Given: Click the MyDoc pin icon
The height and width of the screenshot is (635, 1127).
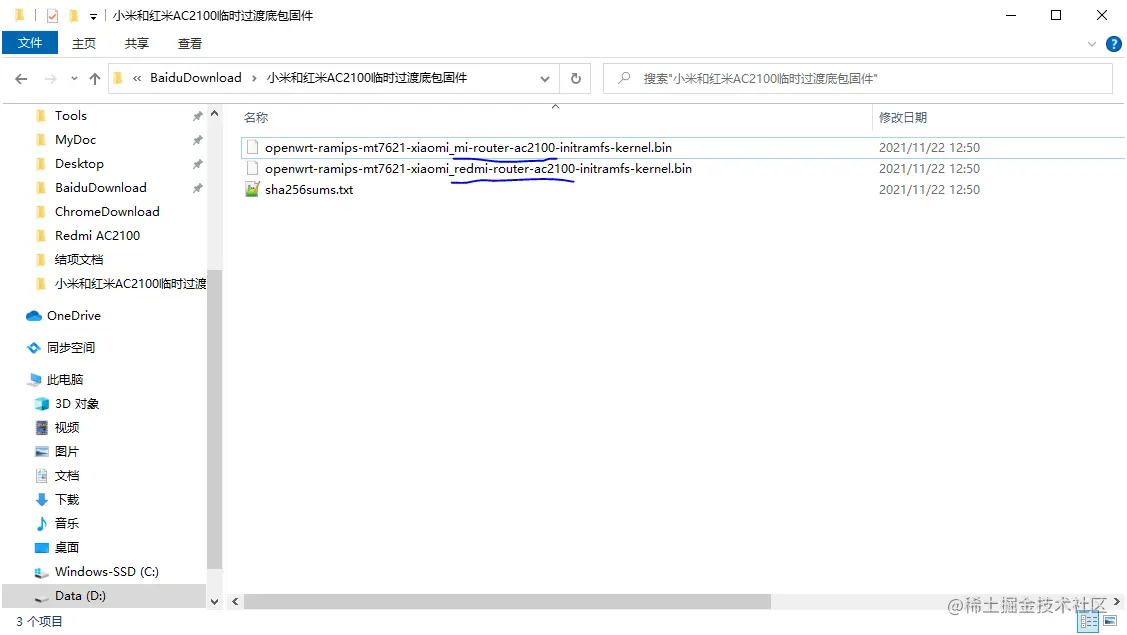Looking at the screenshot, I should coord(197,140).
